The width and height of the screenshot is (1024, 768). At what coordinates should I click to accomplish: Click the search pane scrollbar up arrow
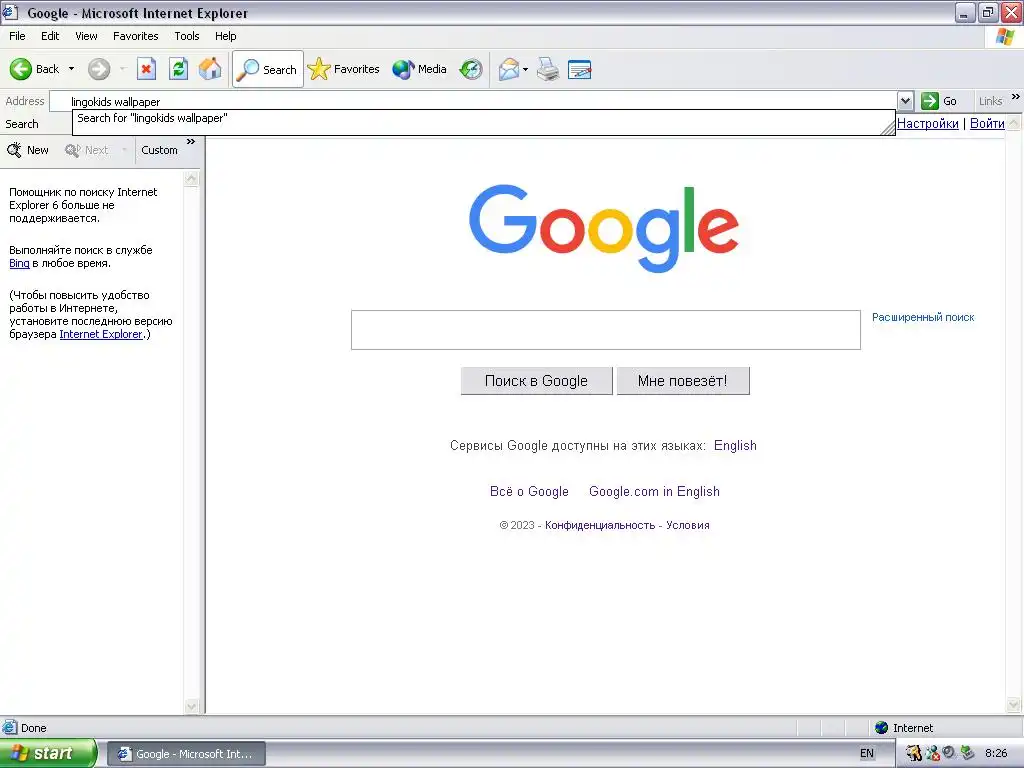191,178
